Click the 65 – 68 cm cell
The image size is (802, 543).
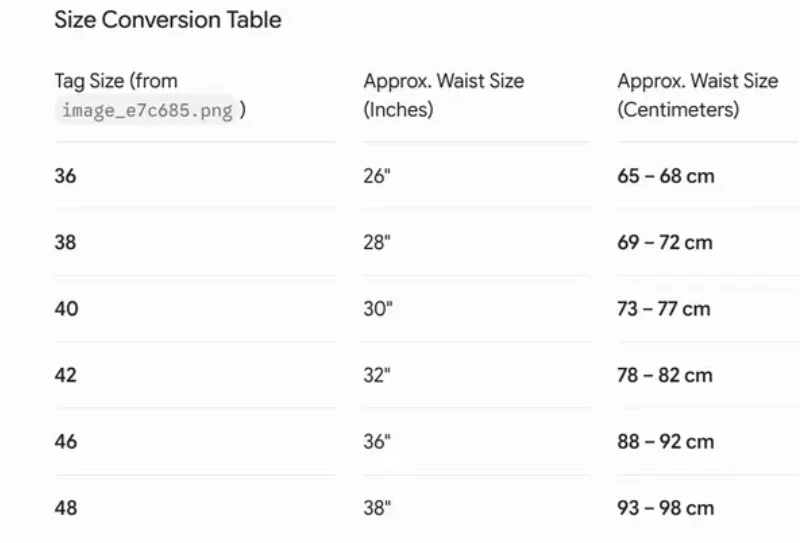[x=665, y=176]
